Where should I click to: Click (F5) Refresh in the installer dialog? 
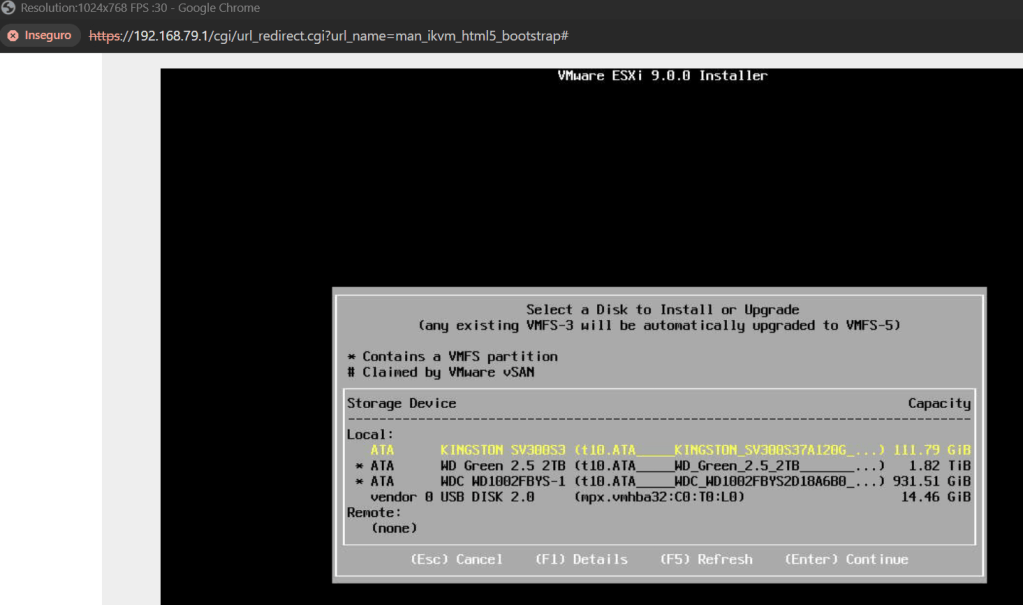(x=706, y=559)
